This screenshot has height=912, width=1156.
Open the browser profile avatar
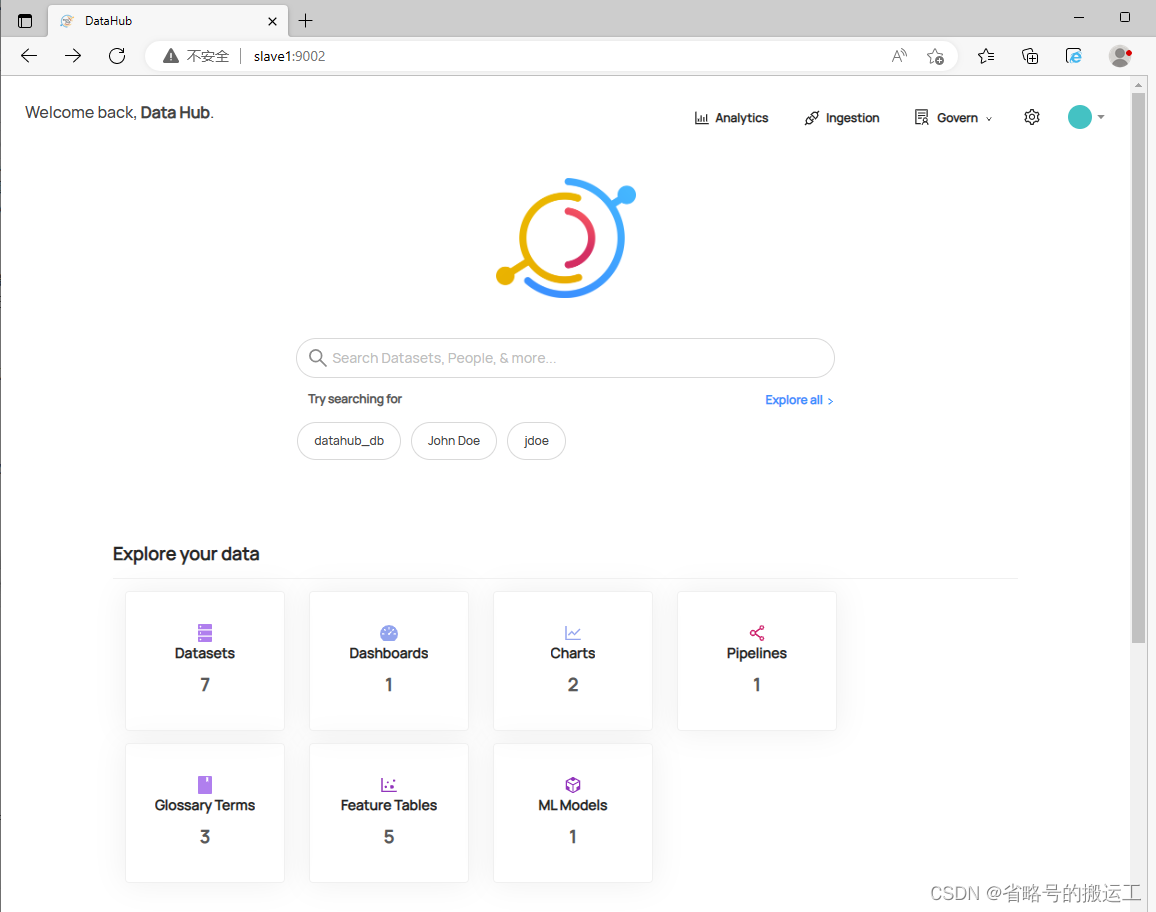point(1120,56)
